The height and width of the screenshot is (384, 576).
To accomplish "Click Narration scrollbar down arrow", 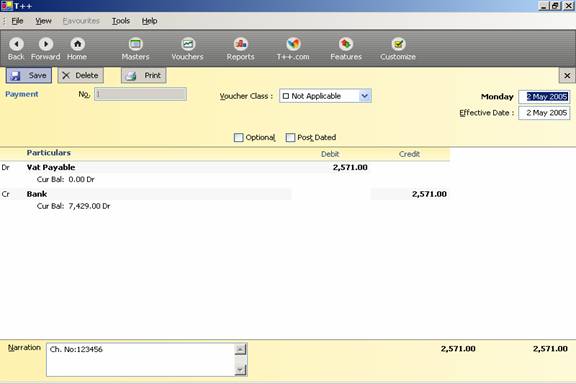I will [240, 370].
